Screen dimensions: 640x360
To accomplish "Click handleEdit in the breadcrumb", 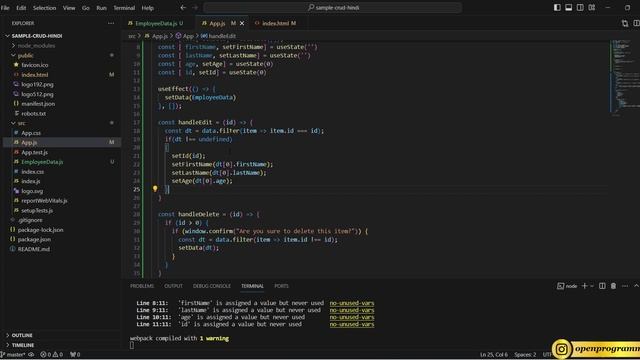I will click(222, 36).
